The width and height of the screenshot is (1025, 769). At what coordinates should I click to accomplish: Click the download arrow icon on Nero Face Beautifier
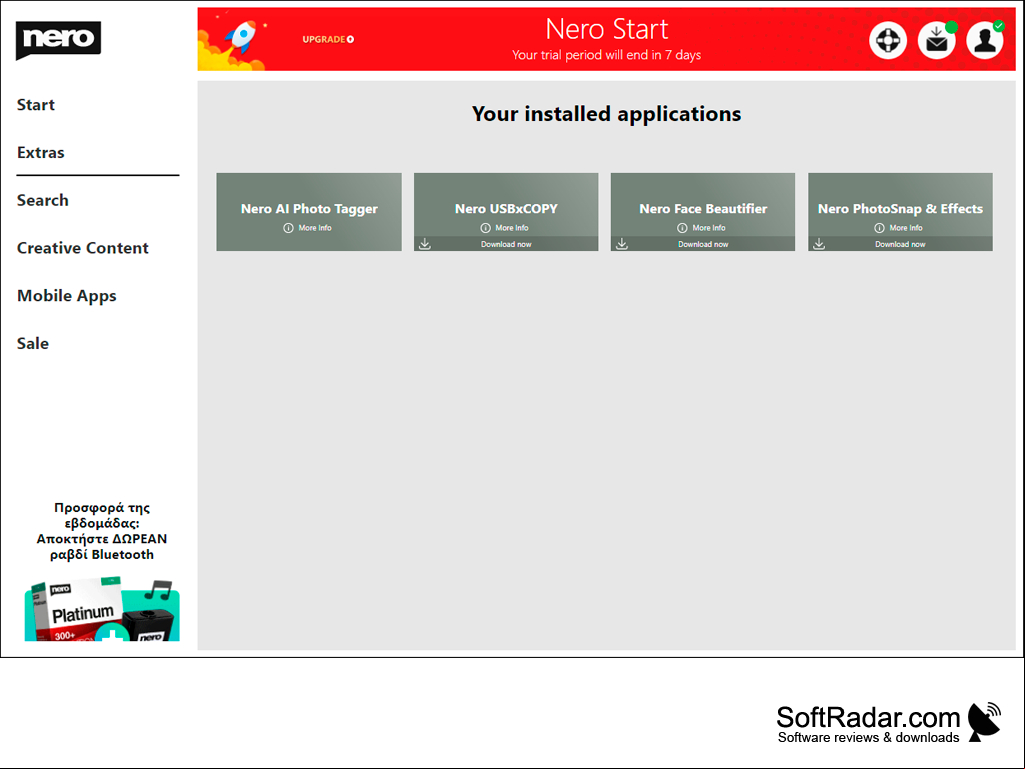622,244
